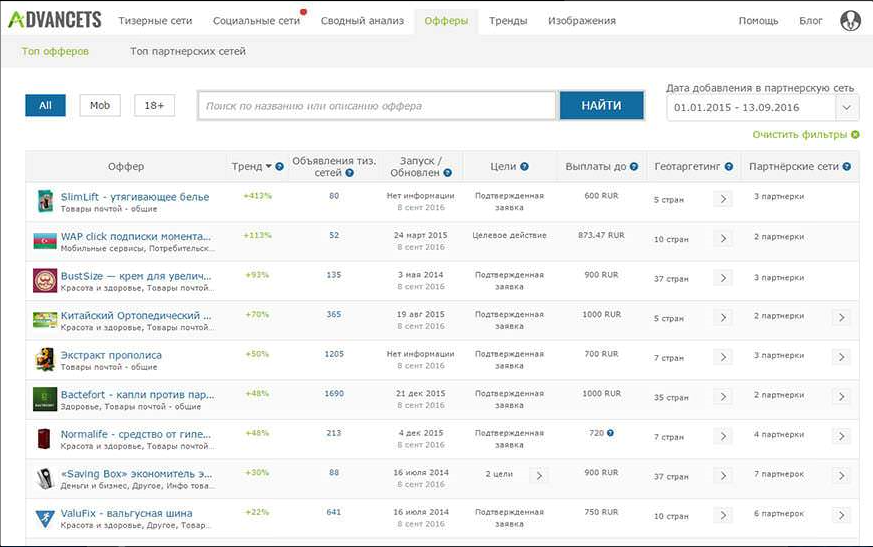Image resolution: width=873 pixels, height=547 pixels.
Task: Click help icon next to Геотаргетинг header
Action: click(729, 167)
